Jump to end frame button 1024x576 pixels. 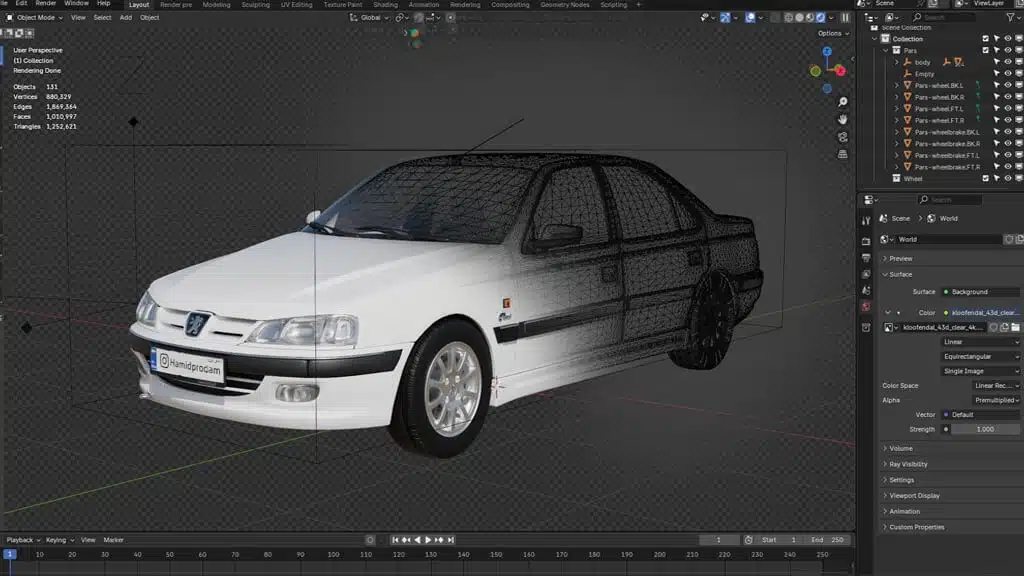[451, 540]
